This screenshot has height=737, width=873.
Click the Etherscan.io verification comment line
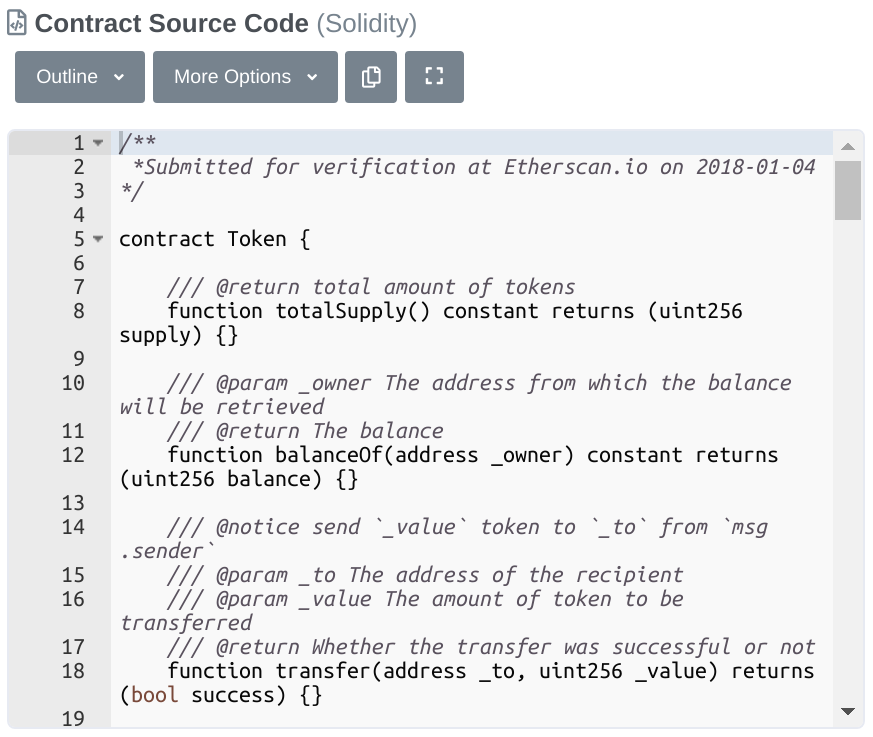click(x=474, y=167)
